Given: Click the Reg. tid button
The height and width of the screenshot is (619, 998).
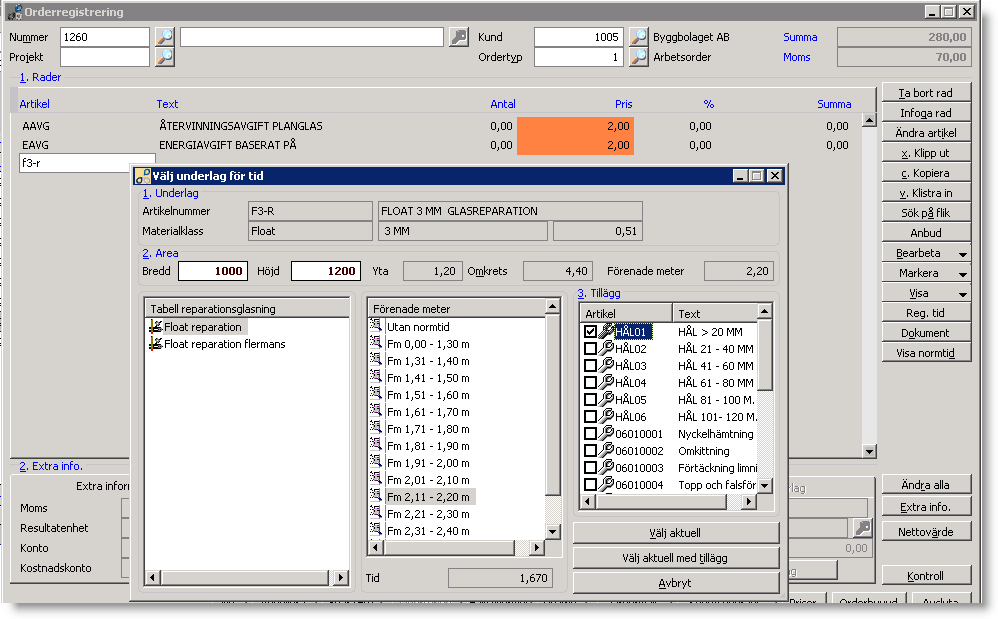Looking at the screenshot, I should point(927,313).
